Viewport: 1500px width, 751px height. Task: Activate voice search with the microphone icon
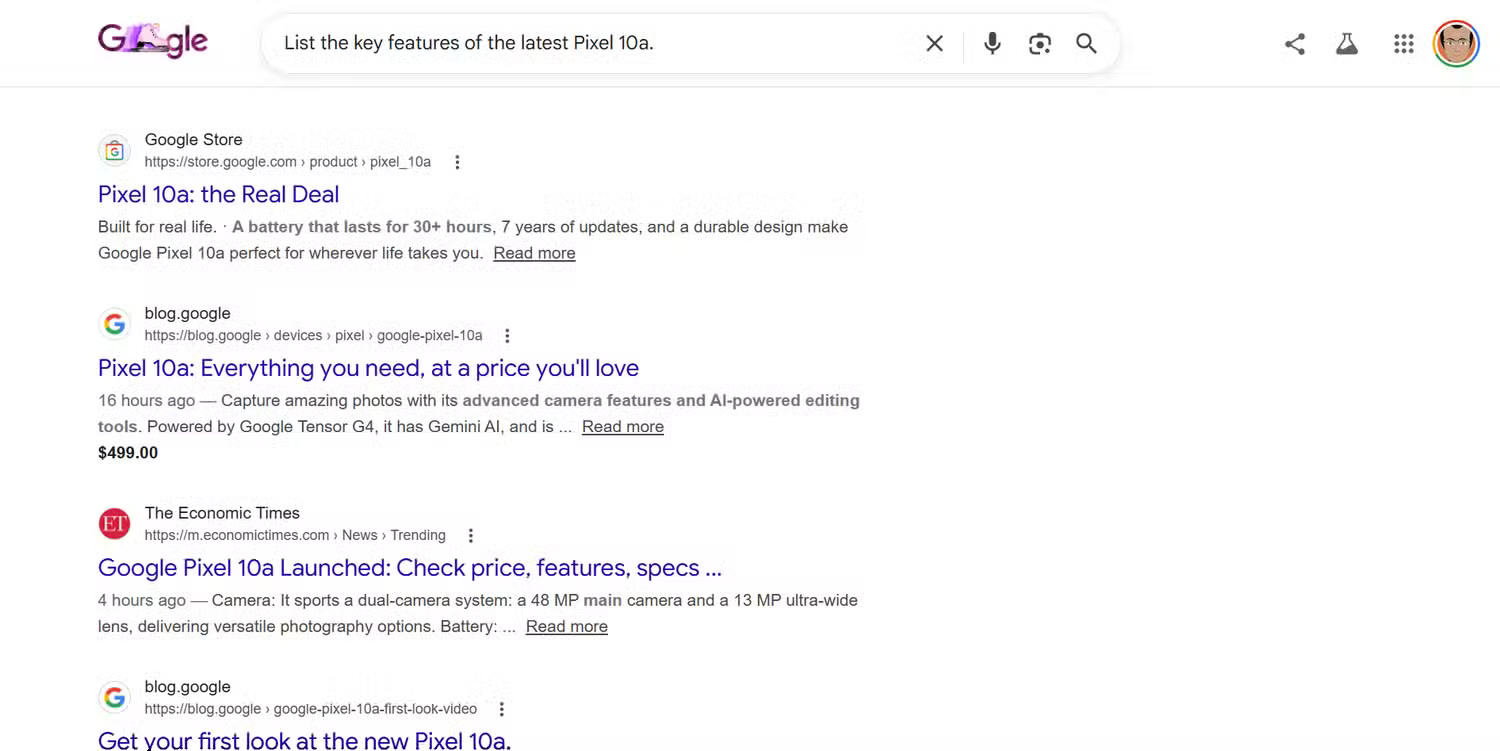click(x=992, y=43)
